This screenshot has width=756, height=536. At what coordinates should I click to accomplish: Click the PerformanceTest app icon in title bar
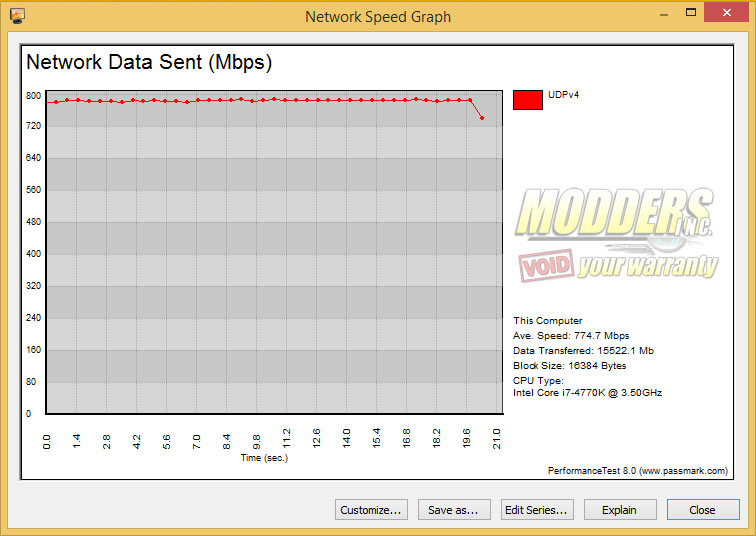(17, 16)
